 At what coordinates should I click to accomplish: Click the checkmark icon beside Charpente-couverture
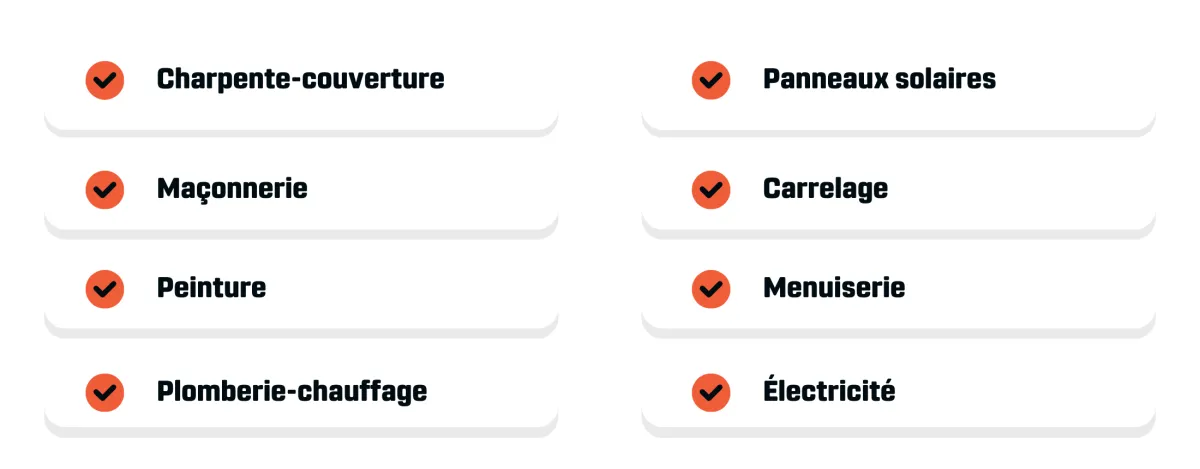click(104, 80)
